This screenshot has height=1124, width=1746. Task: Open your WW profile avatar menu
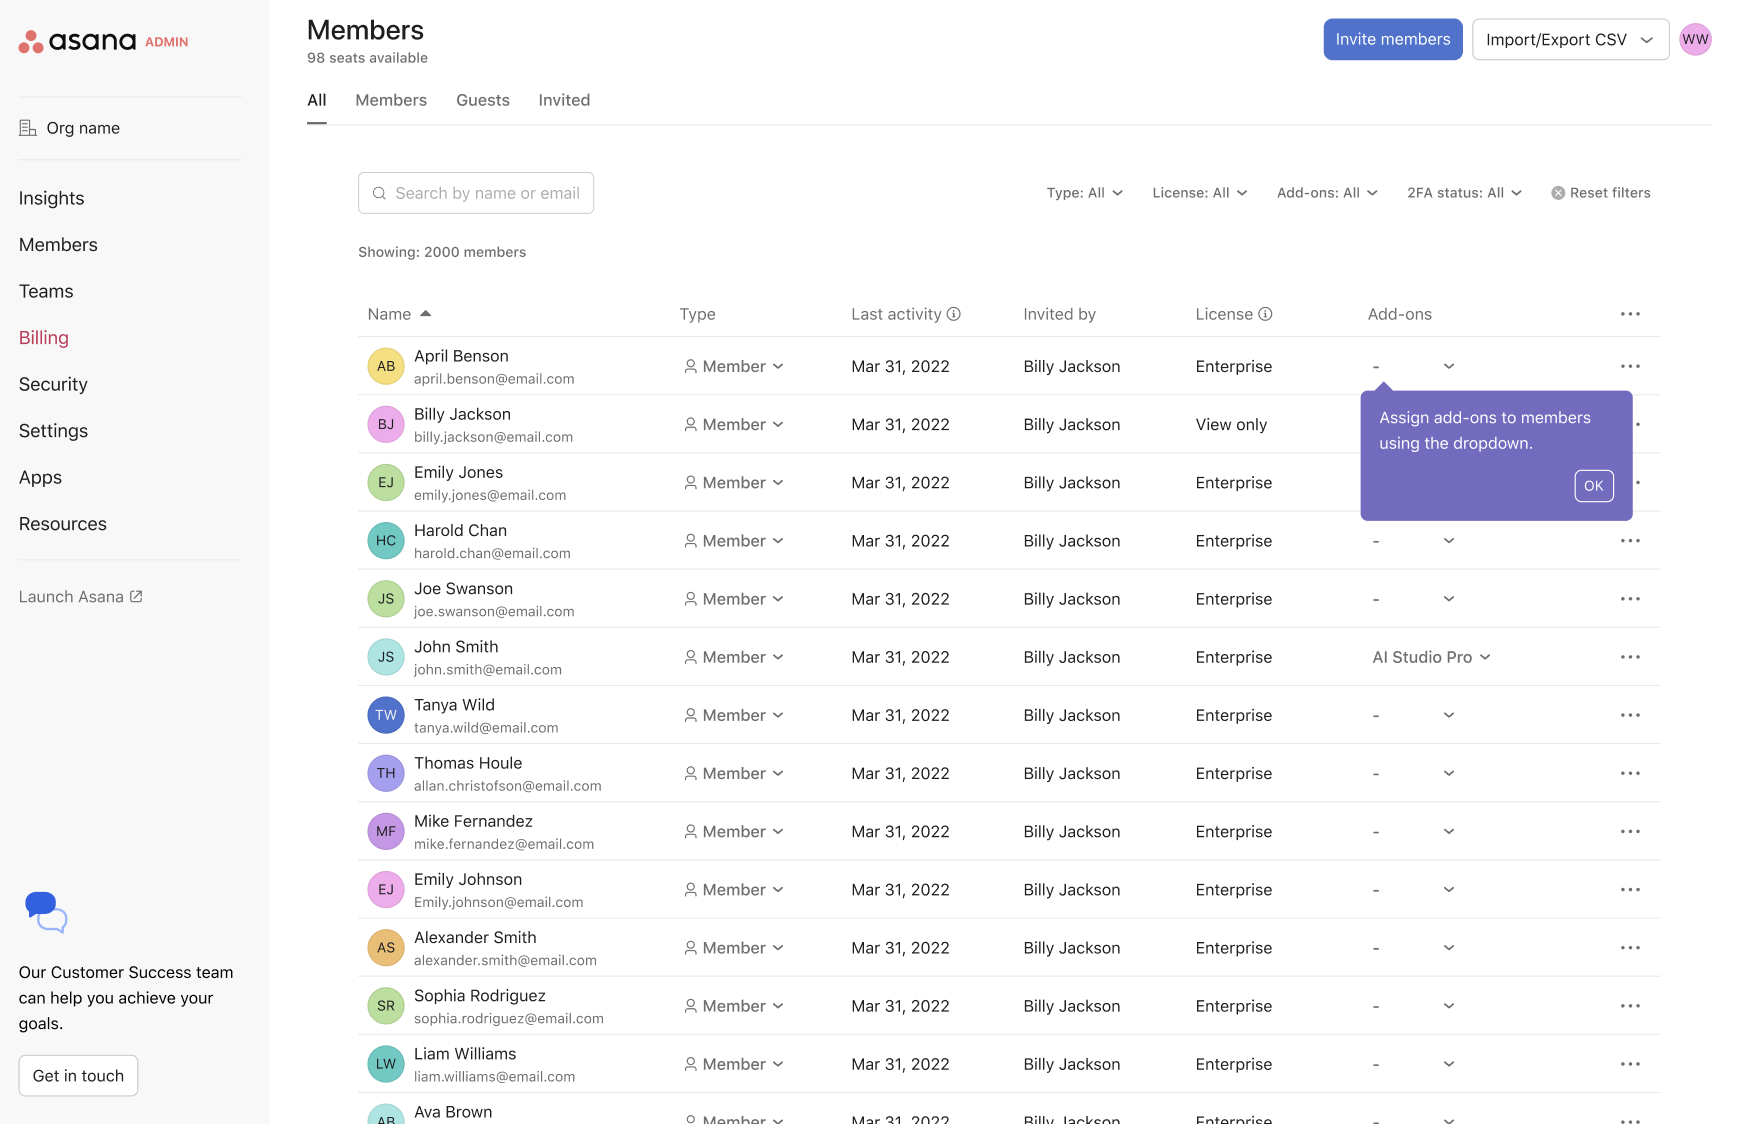pos(1696,39)
